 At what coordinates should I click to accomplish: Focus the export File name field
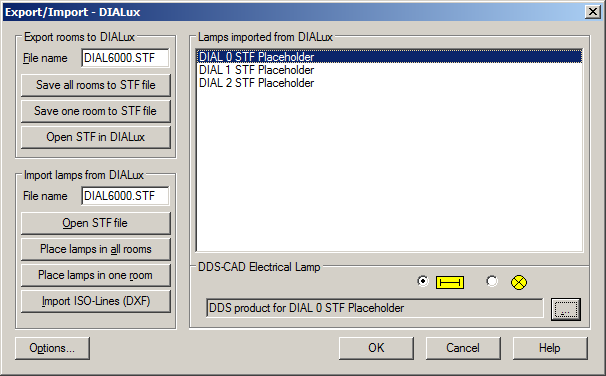tap(125, 58)
